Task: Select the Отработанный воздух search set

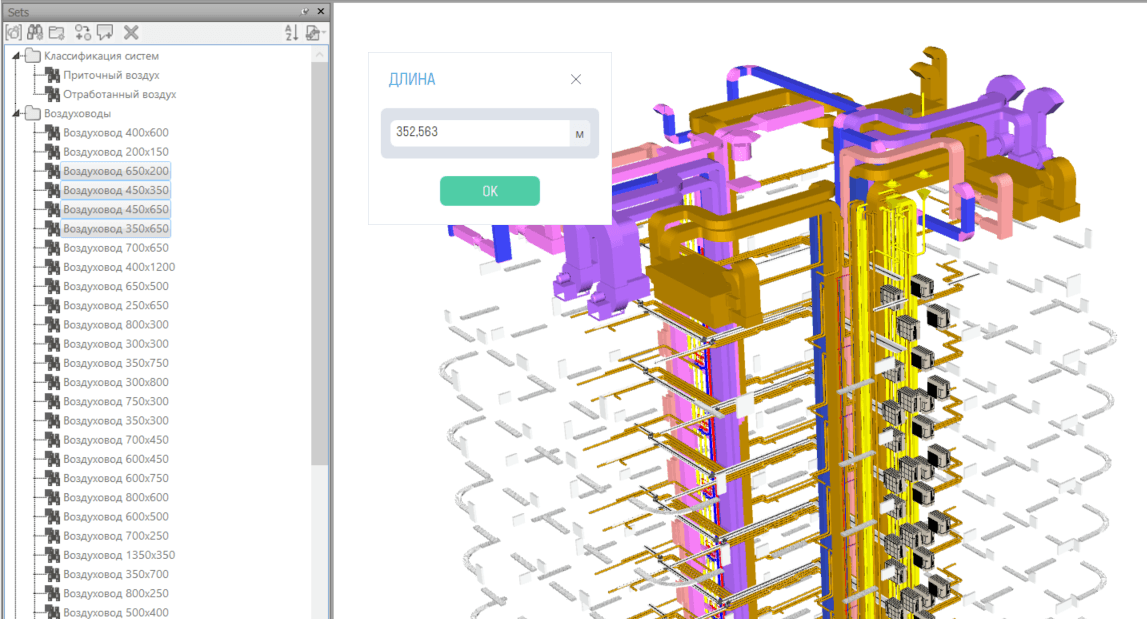Action: click(119, 94)
